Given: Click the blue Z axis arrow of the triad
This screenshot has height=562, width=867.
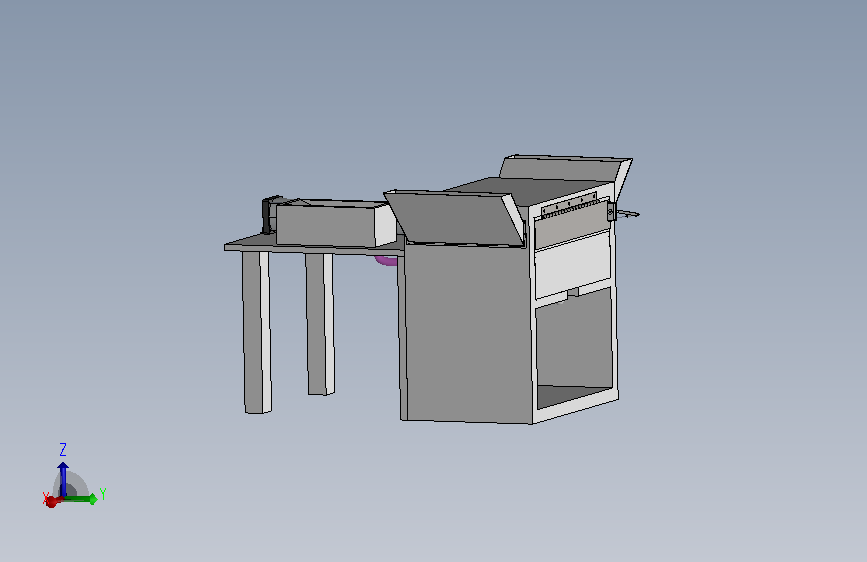Looking at the screenshot, I should click(63, 478).
